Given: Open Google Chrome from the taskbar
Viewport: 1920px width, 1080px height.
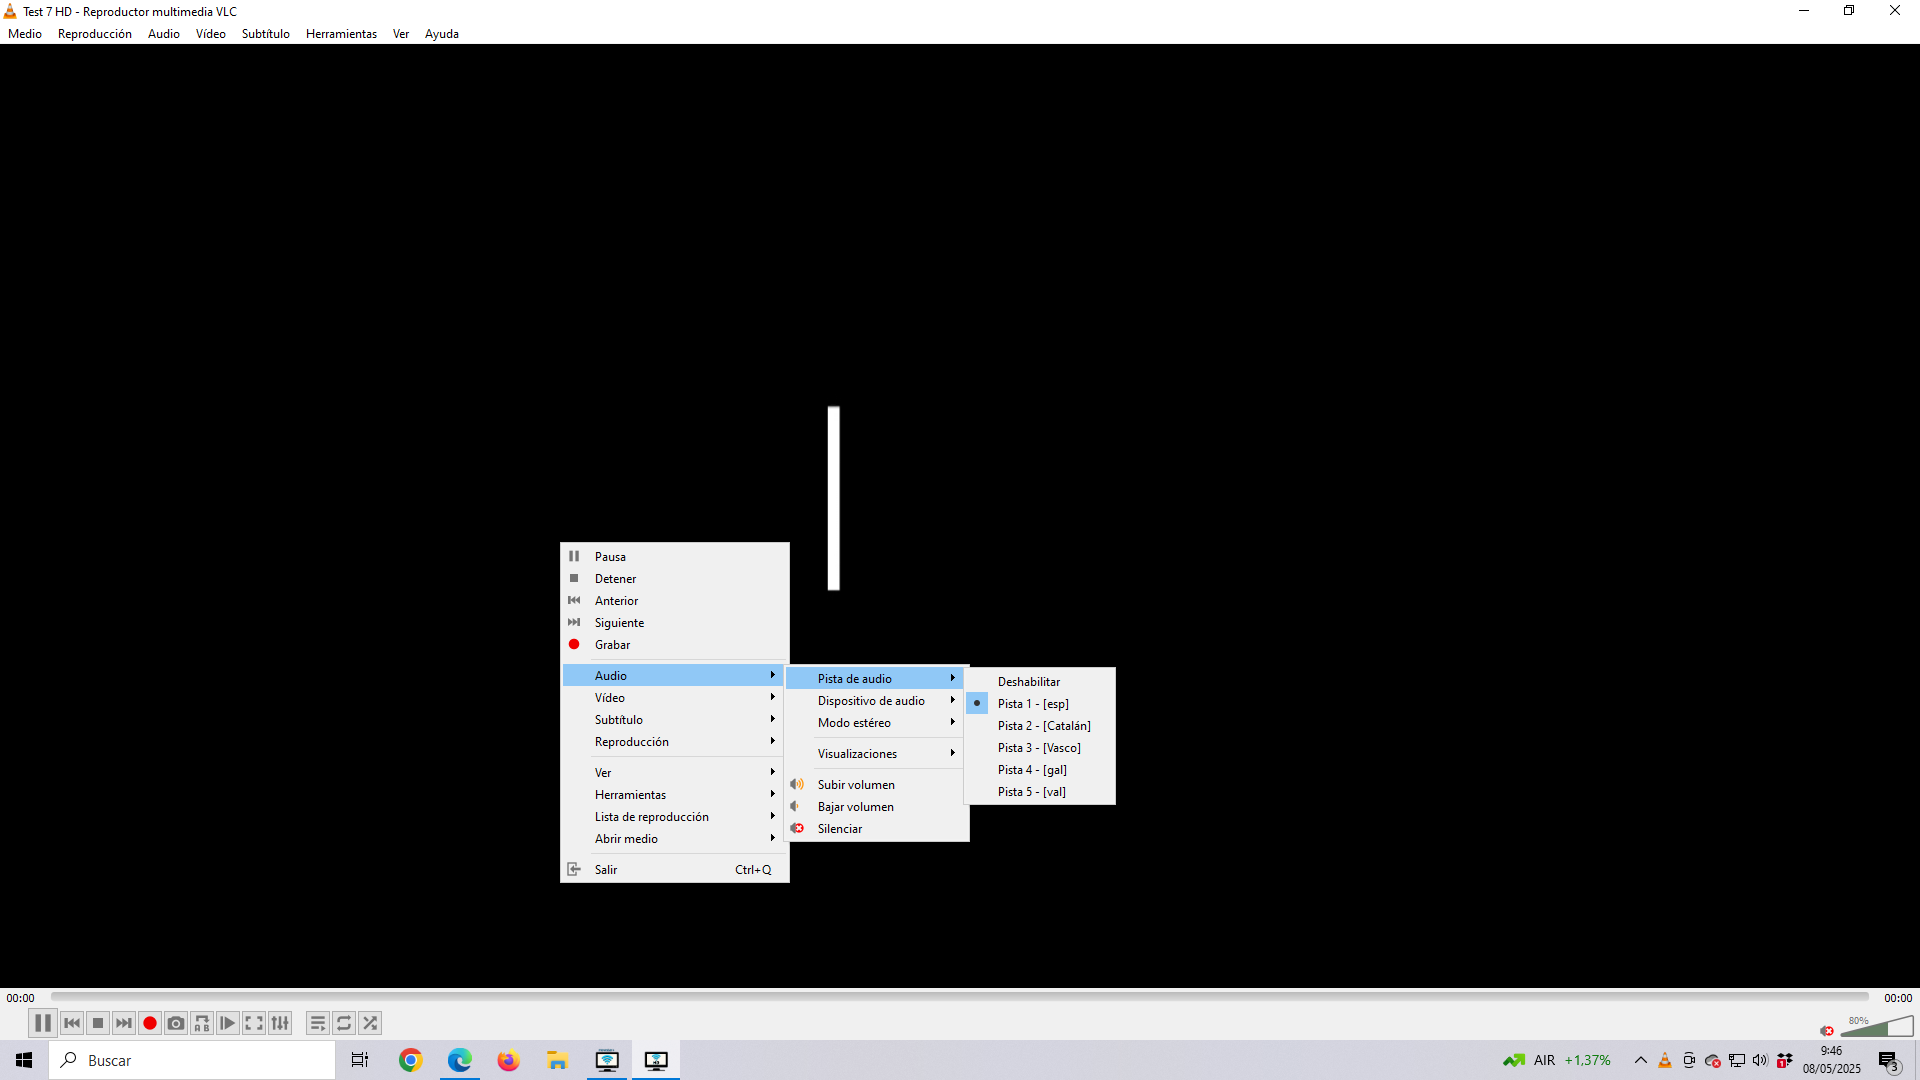Looking at the screenshot, I should point(410,1060).
